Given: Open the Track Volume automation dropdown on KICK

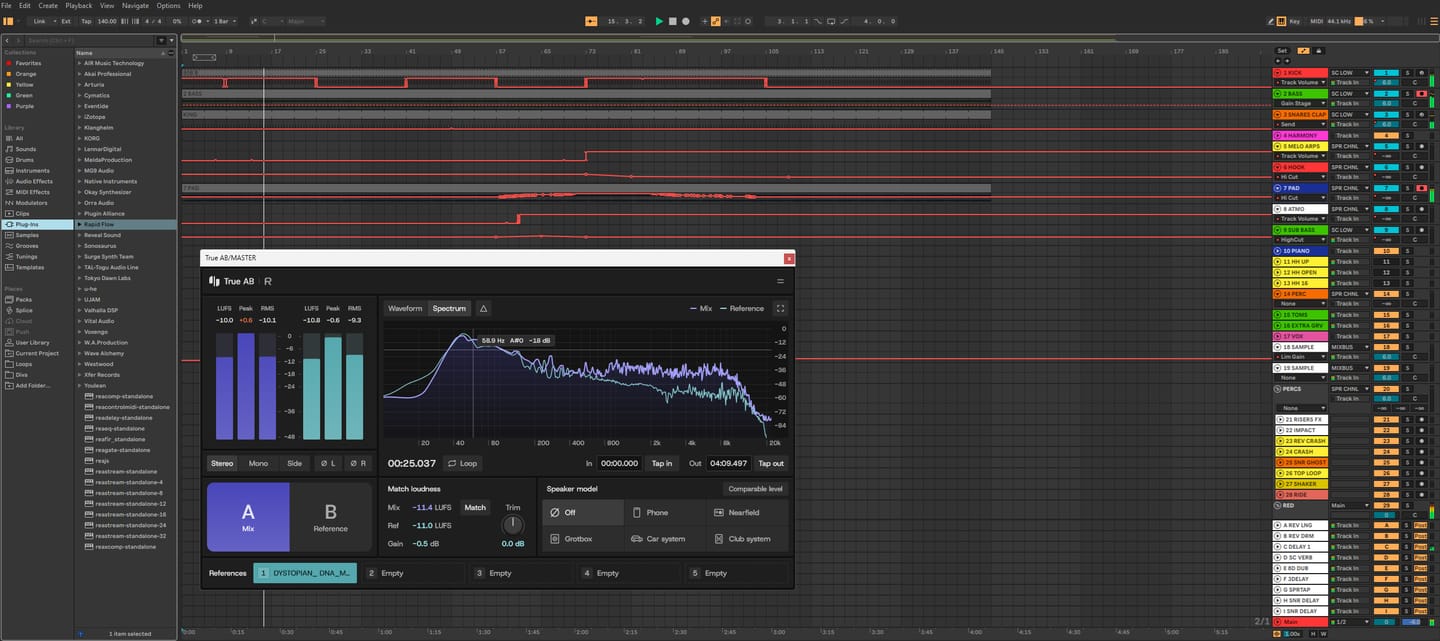Looking at the screenshot, I should pyautogui.click(x=1299, y=83).
